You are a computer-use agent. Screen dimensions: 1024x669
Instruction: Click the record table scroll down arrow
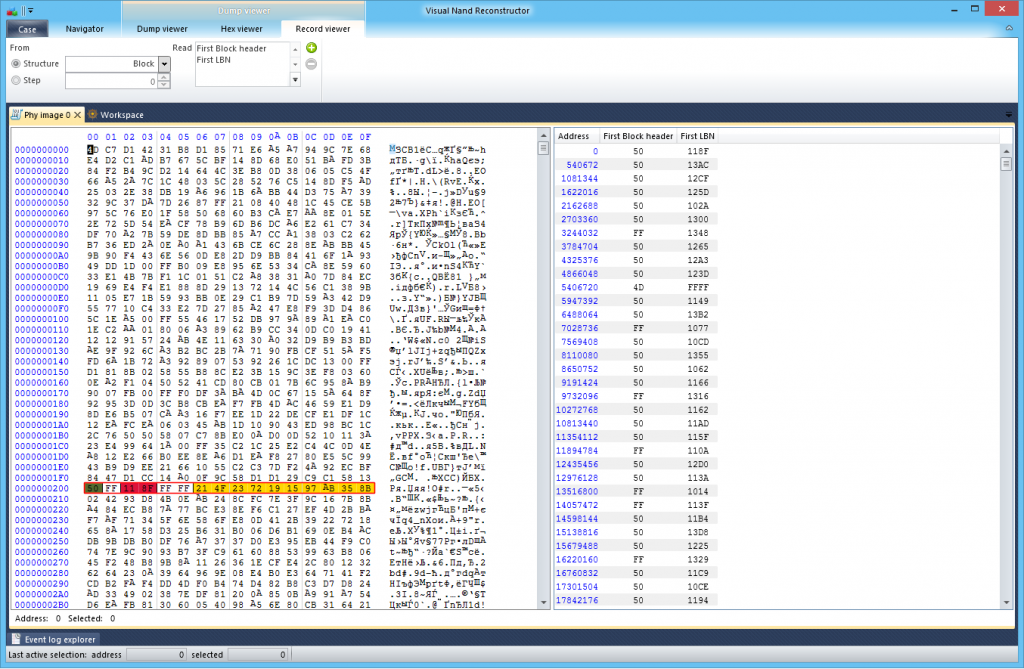(x=1006, y=602)
